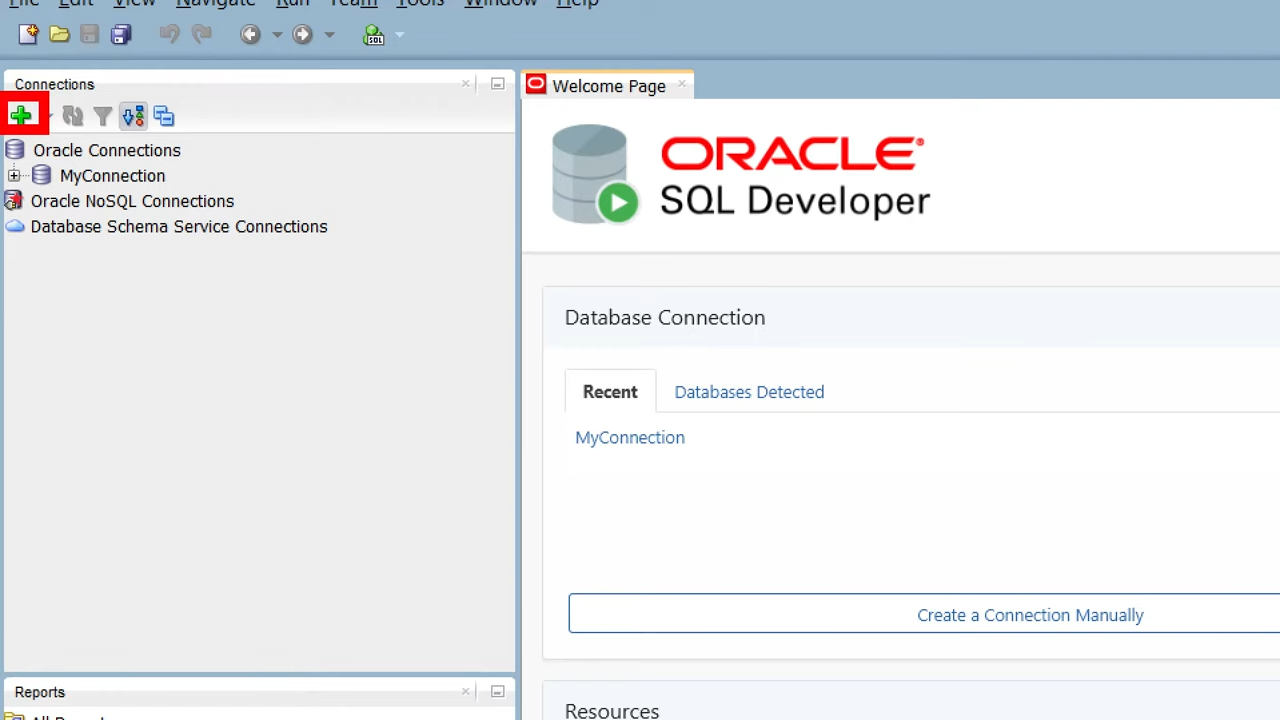
Task: Toggle the sync/link icon in Connections toolbar
Action: (x=164, y=116)
